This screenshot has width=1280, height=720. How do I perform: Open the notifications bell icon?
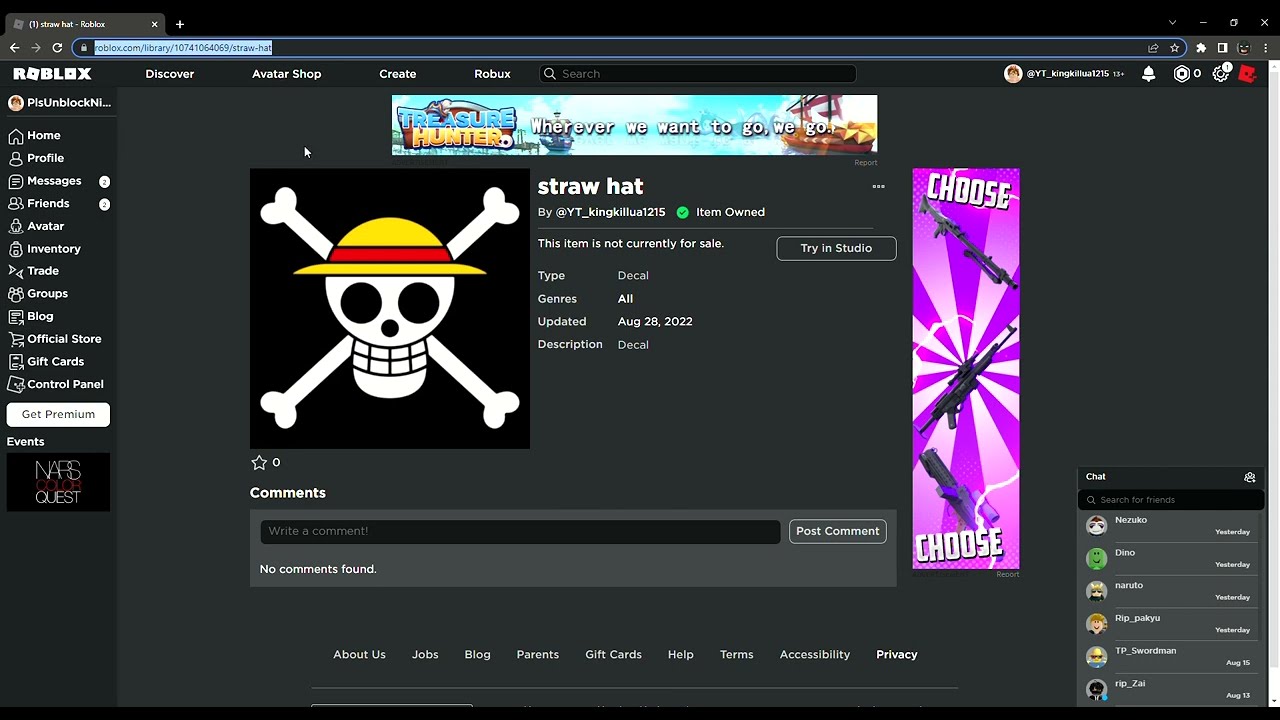pos(1149,74)
